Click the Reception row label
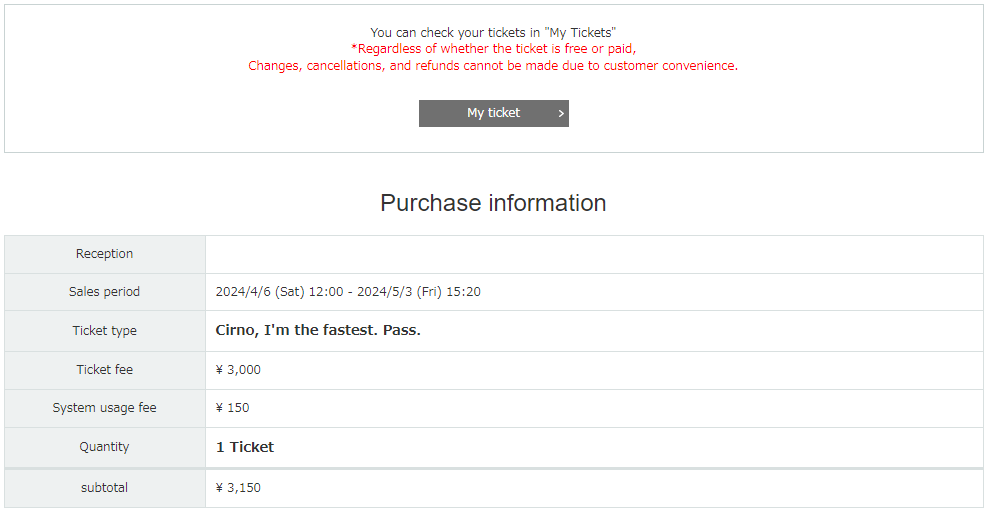Viewport: 988px width, 514px height. (x=105, y=254)
